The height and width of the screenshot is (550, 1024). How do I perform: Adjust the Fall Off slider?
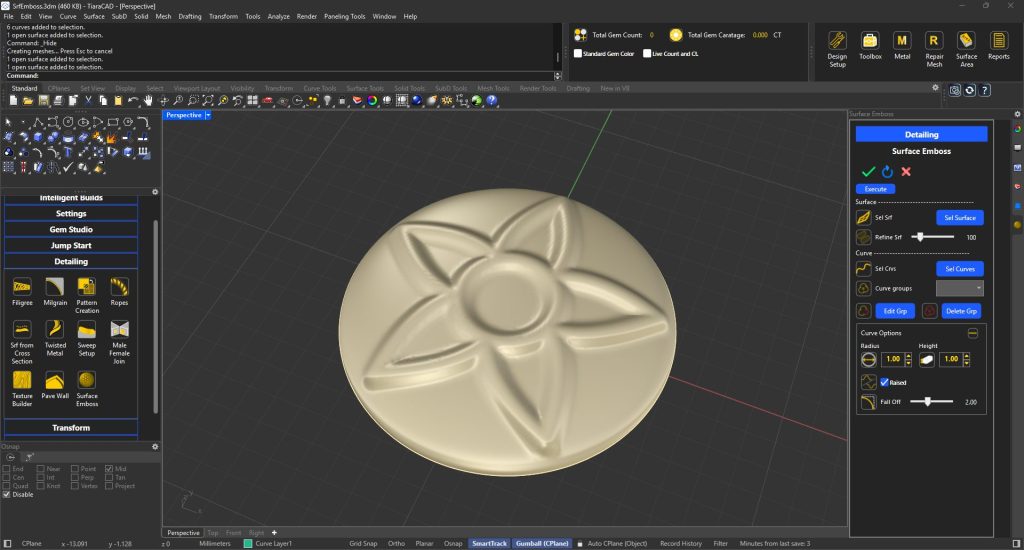click(928, 401)
